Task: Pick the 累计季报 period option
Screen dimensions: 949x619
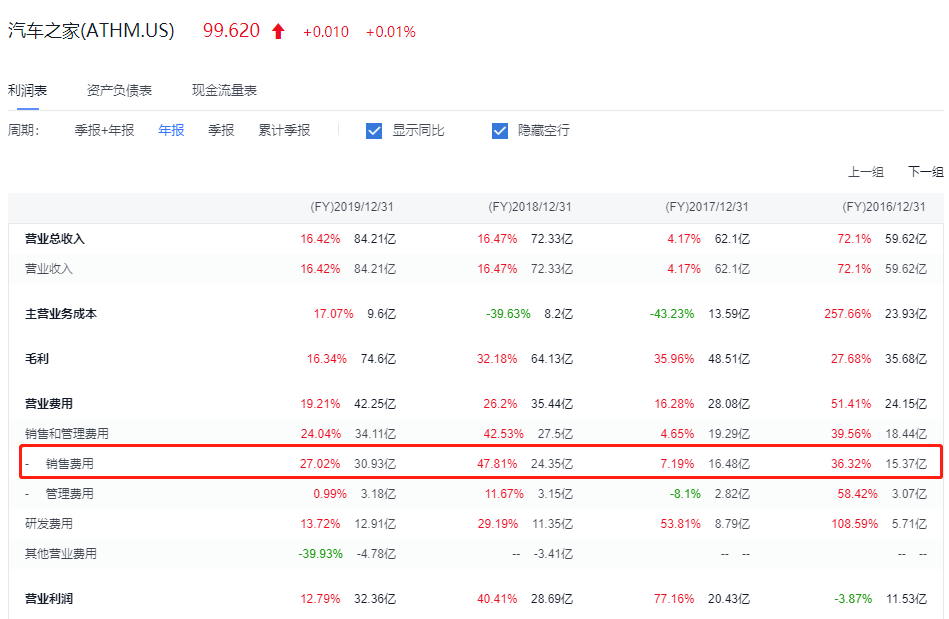Action: (x=284, y=130)
